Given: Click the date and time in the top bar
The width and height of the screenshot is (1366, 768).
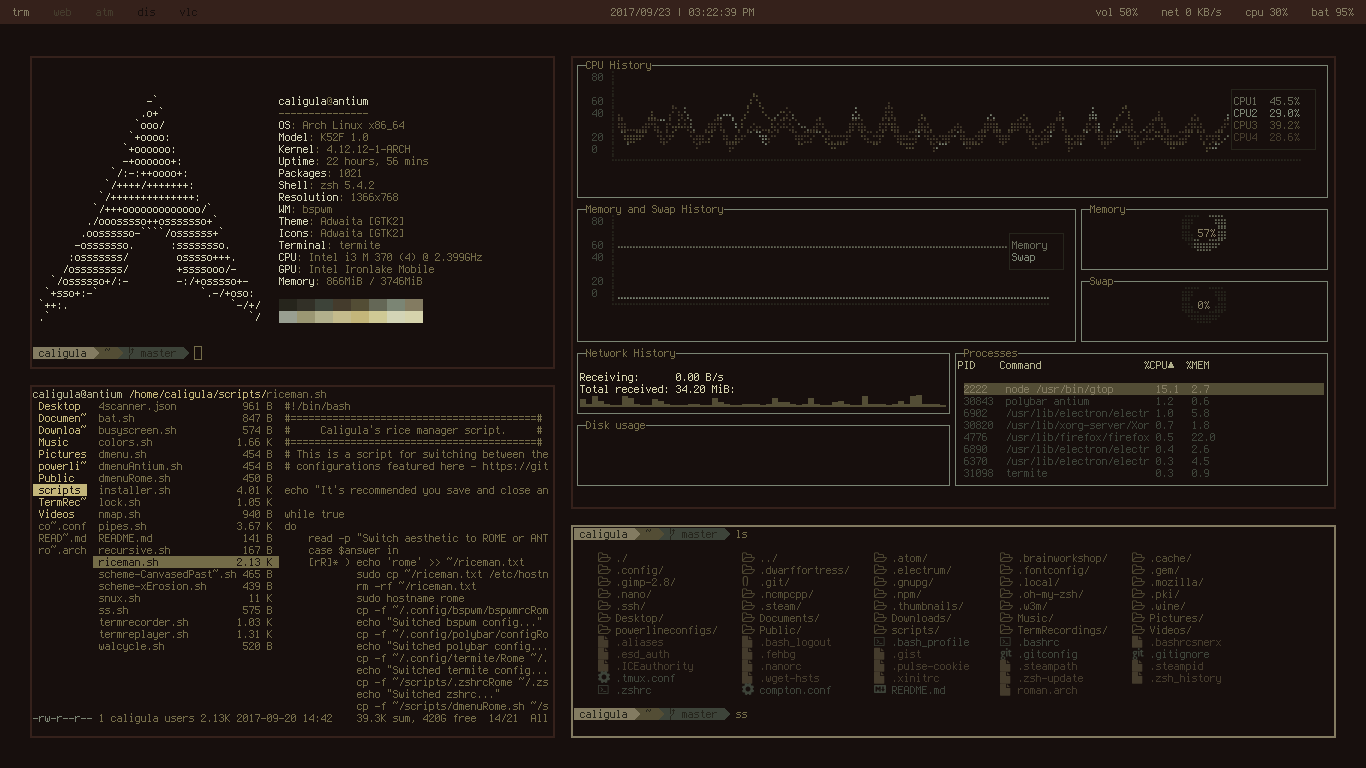Looking at the screenshot, I should [682, 12].
